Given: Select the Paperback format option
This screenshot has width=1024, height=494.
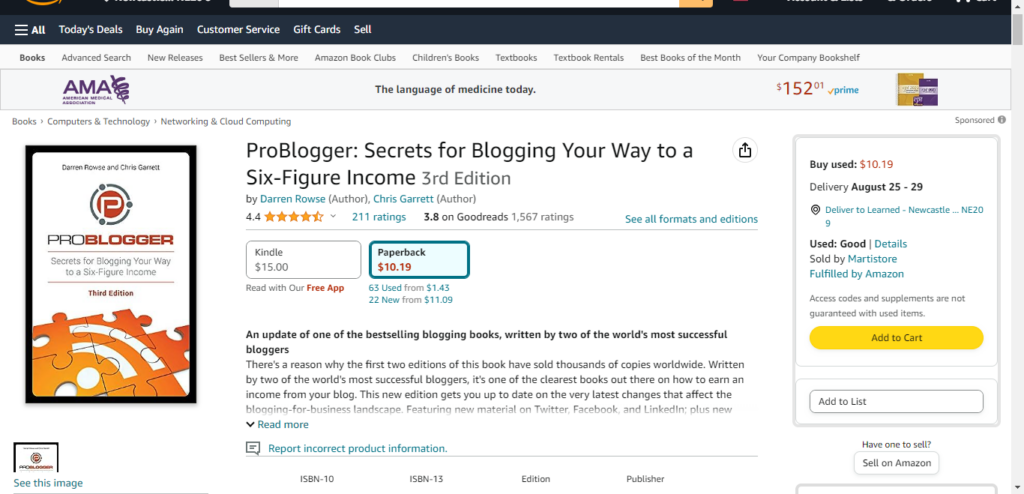Looking at the screenshot, I should click(418, 260).
